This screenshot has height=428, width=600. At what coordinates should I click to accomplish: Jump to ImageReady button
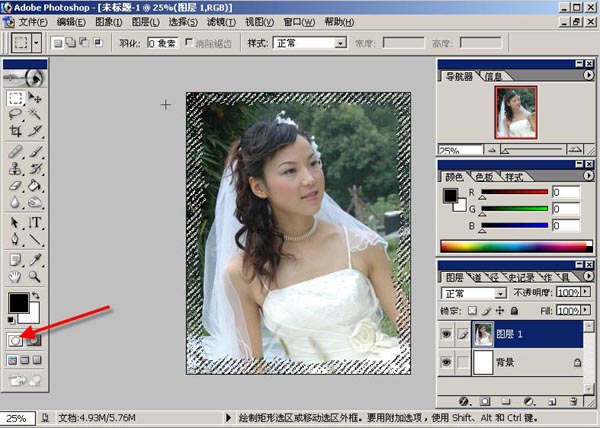[25, 380]
